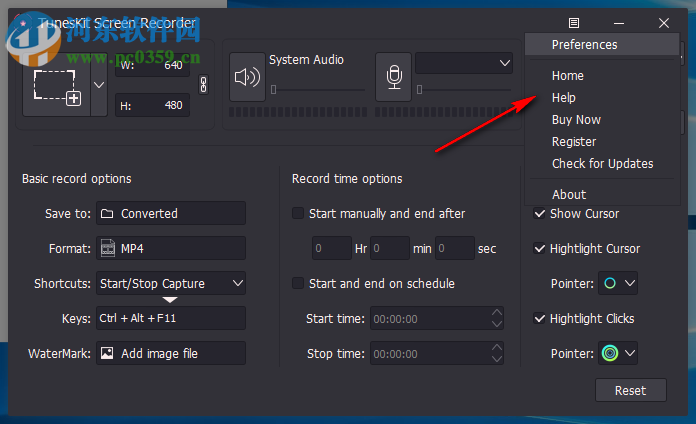The height and width of the screenshot is (424, 696).
Task: Uncheck the Hightlight Clicks checkbox
Action: (x=539, y=318)
